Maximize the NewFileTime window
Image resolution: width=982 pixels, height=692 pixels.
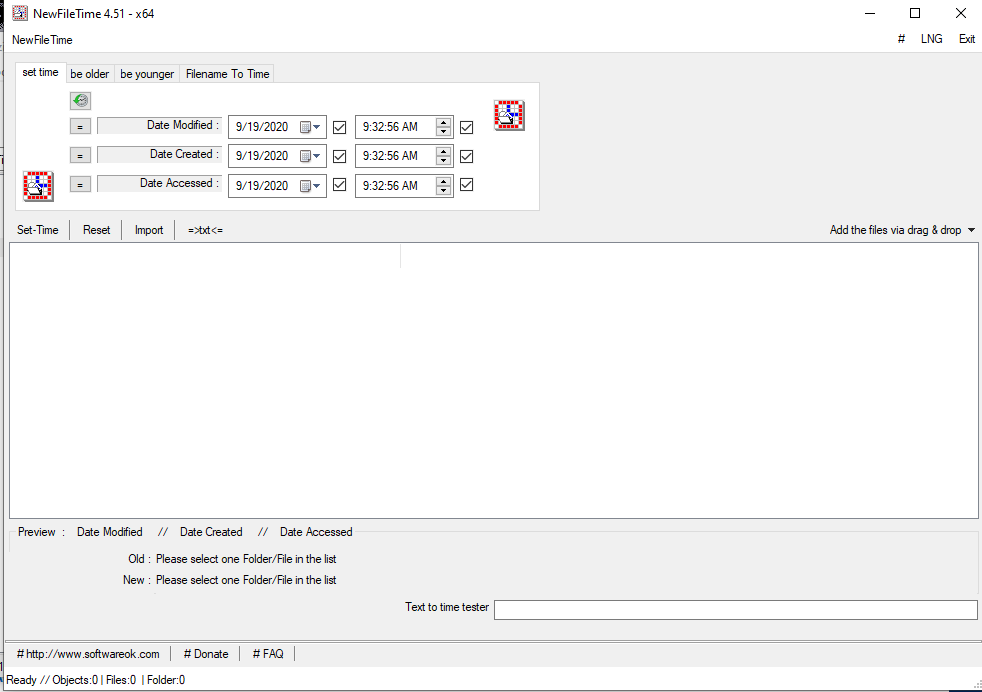[915, 13]
